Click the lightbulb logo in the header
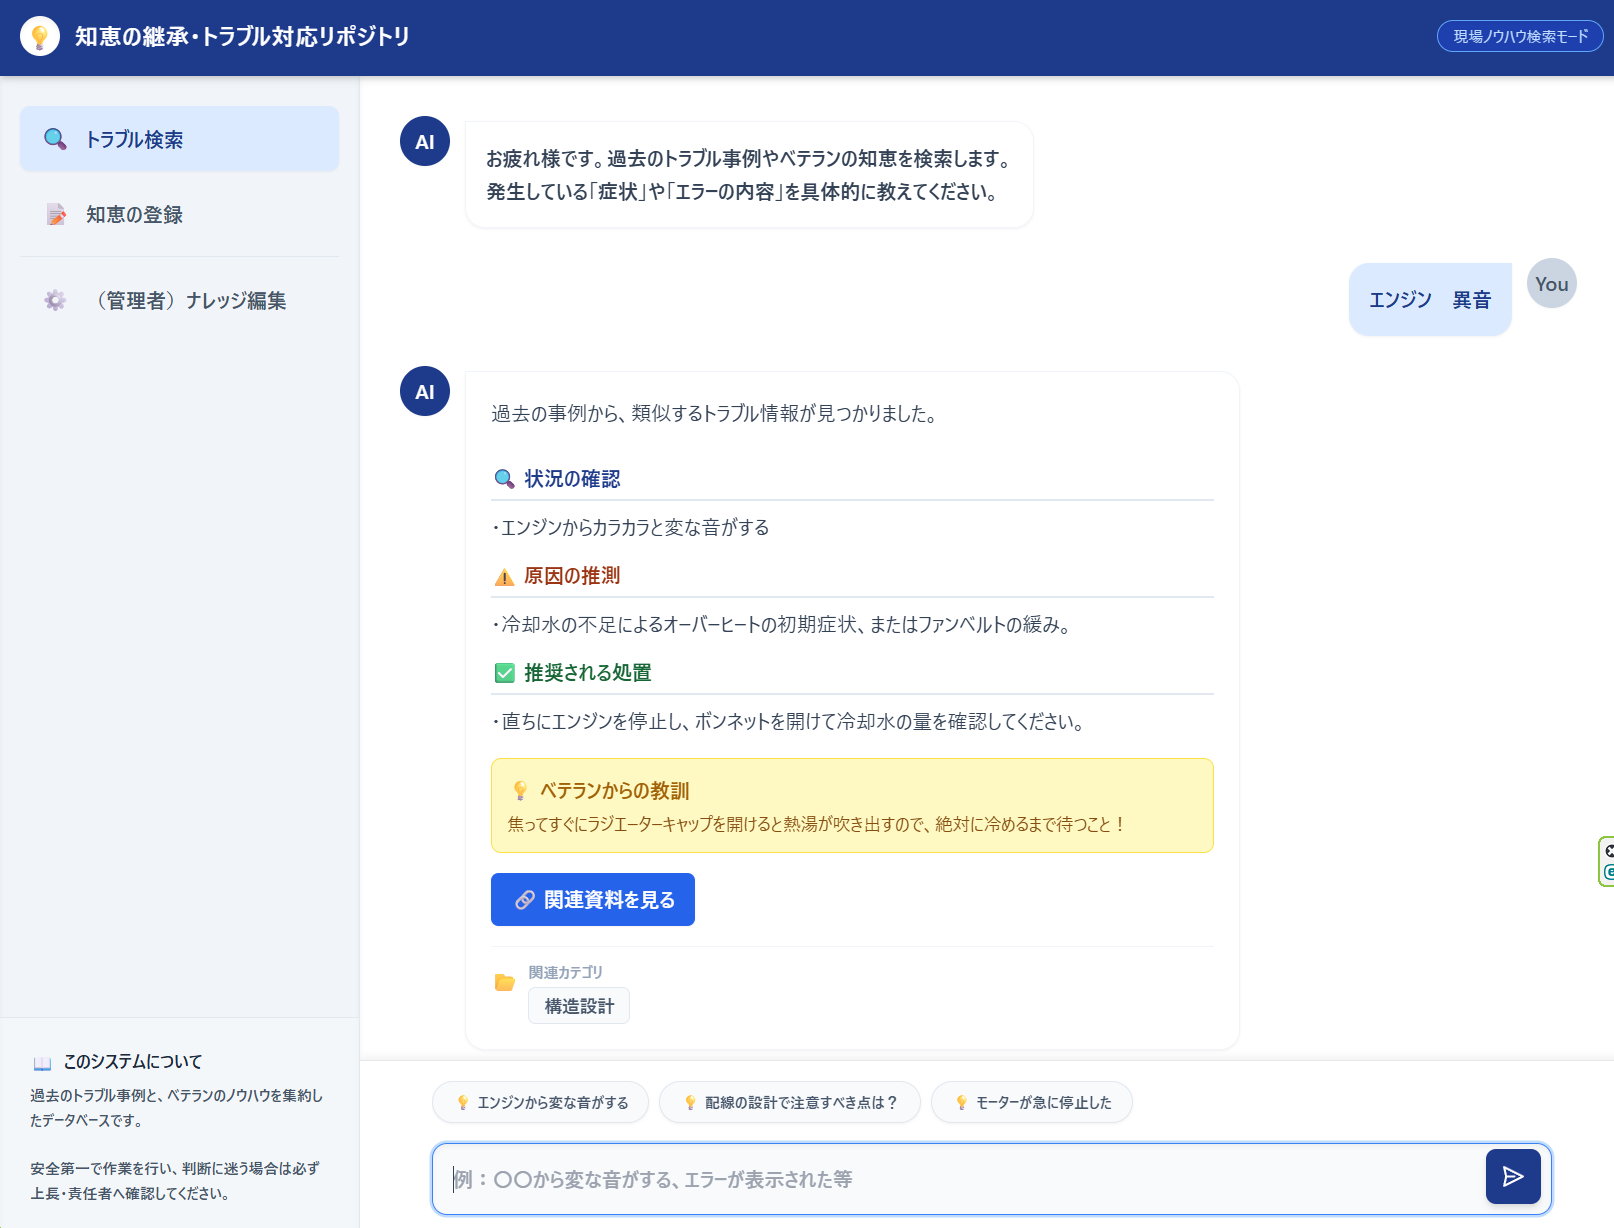1614x1228 pixels. (x=40, y=37)
